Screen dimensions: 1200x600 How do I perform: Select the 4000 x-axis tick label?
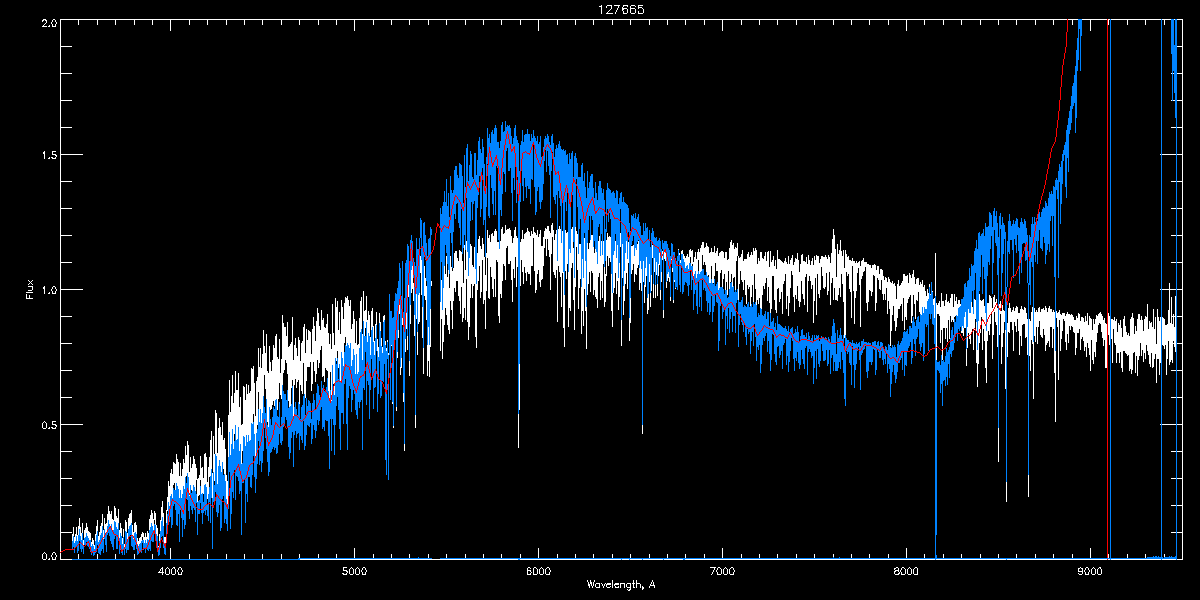tap(171, 572)
